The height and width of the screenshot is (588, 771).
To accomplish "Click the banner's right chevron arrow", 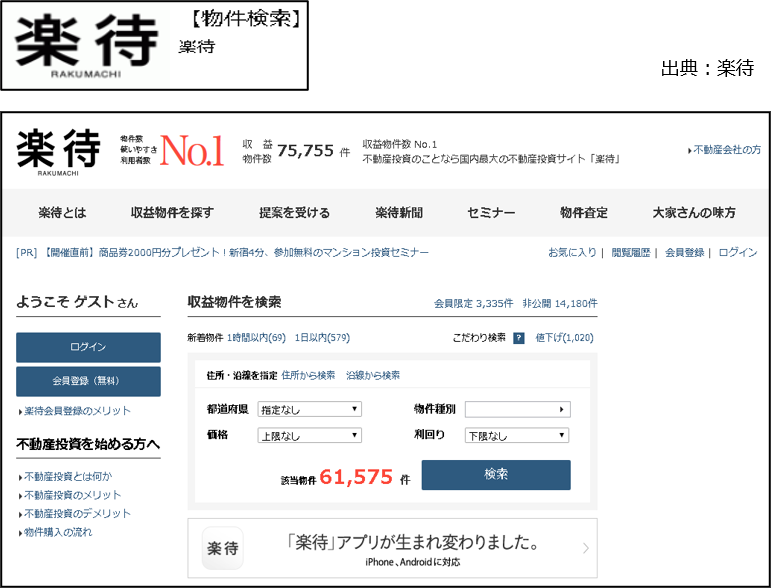I will tap(585, 548).
